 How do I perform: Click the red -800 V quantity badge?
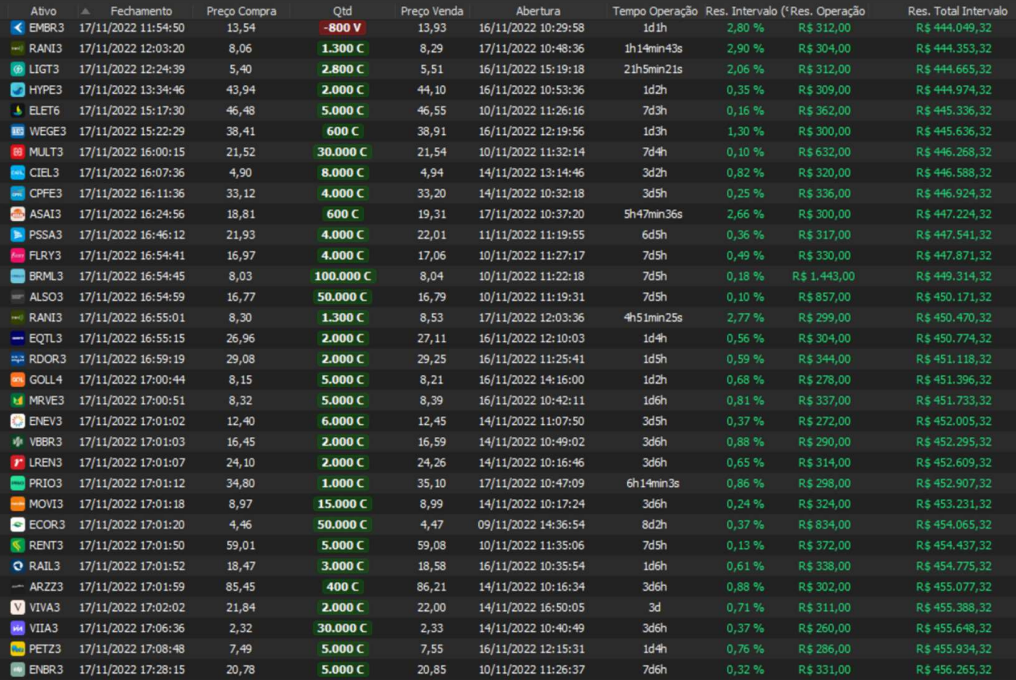pos(342,27)
